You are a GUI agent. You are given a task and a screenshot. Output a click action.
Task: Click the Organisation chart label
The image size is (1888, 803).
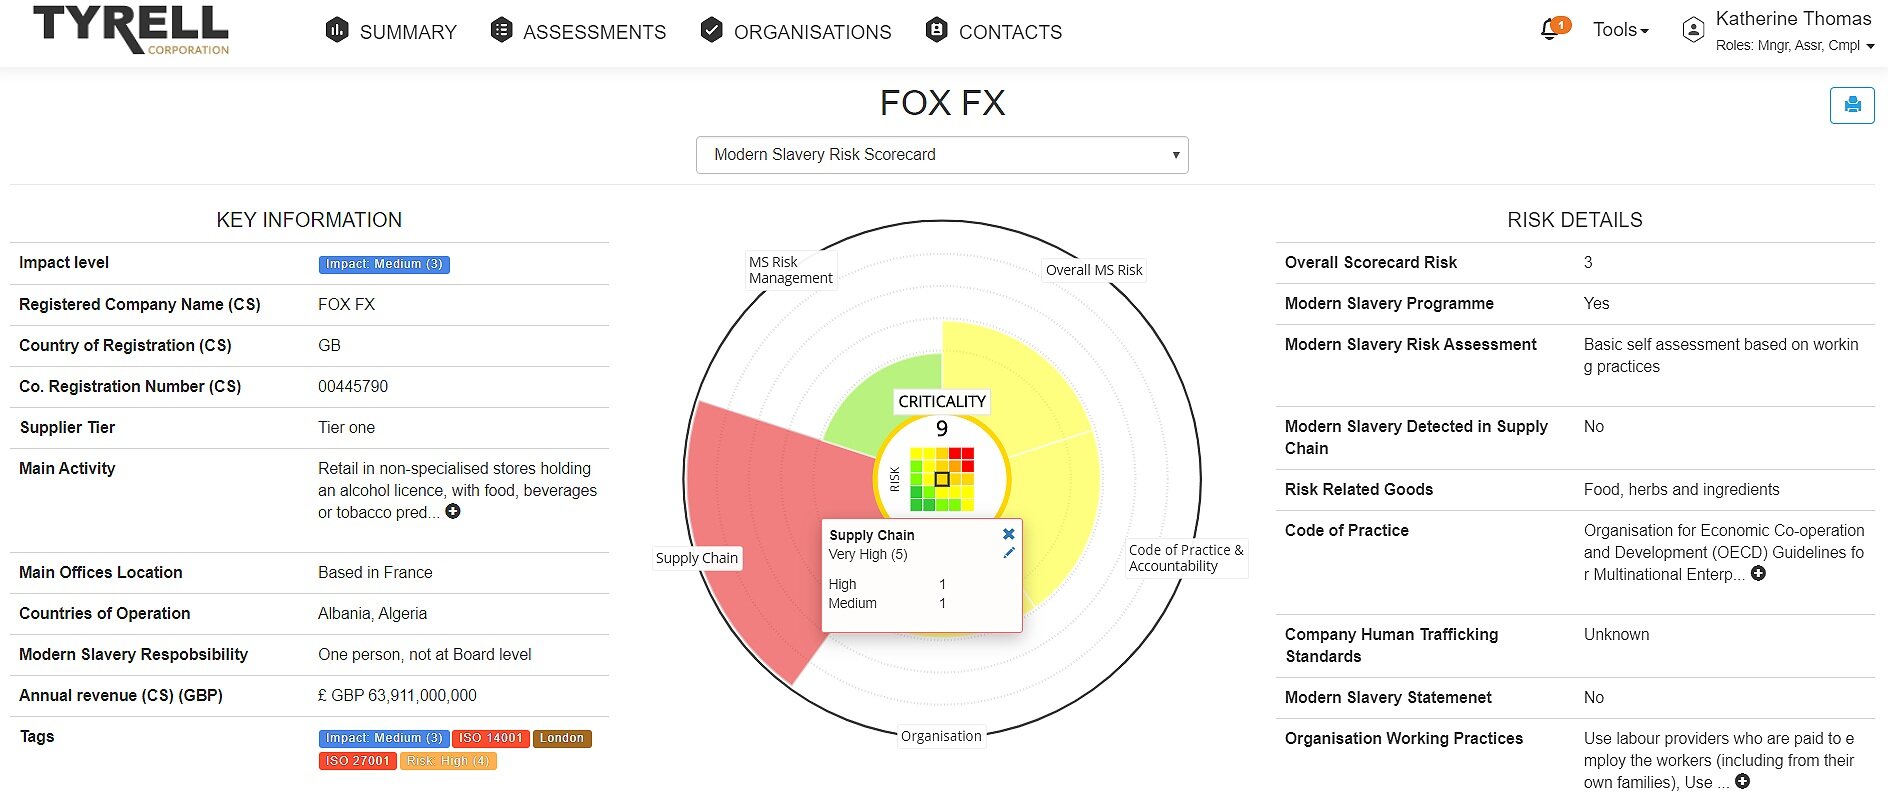coord(941,736)
